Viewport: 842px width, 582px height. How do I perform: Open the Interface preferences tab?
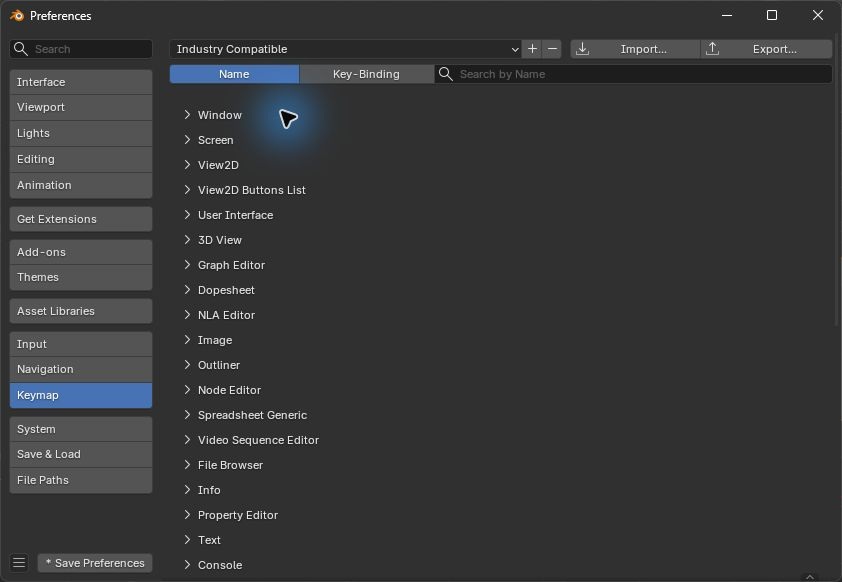81,82
